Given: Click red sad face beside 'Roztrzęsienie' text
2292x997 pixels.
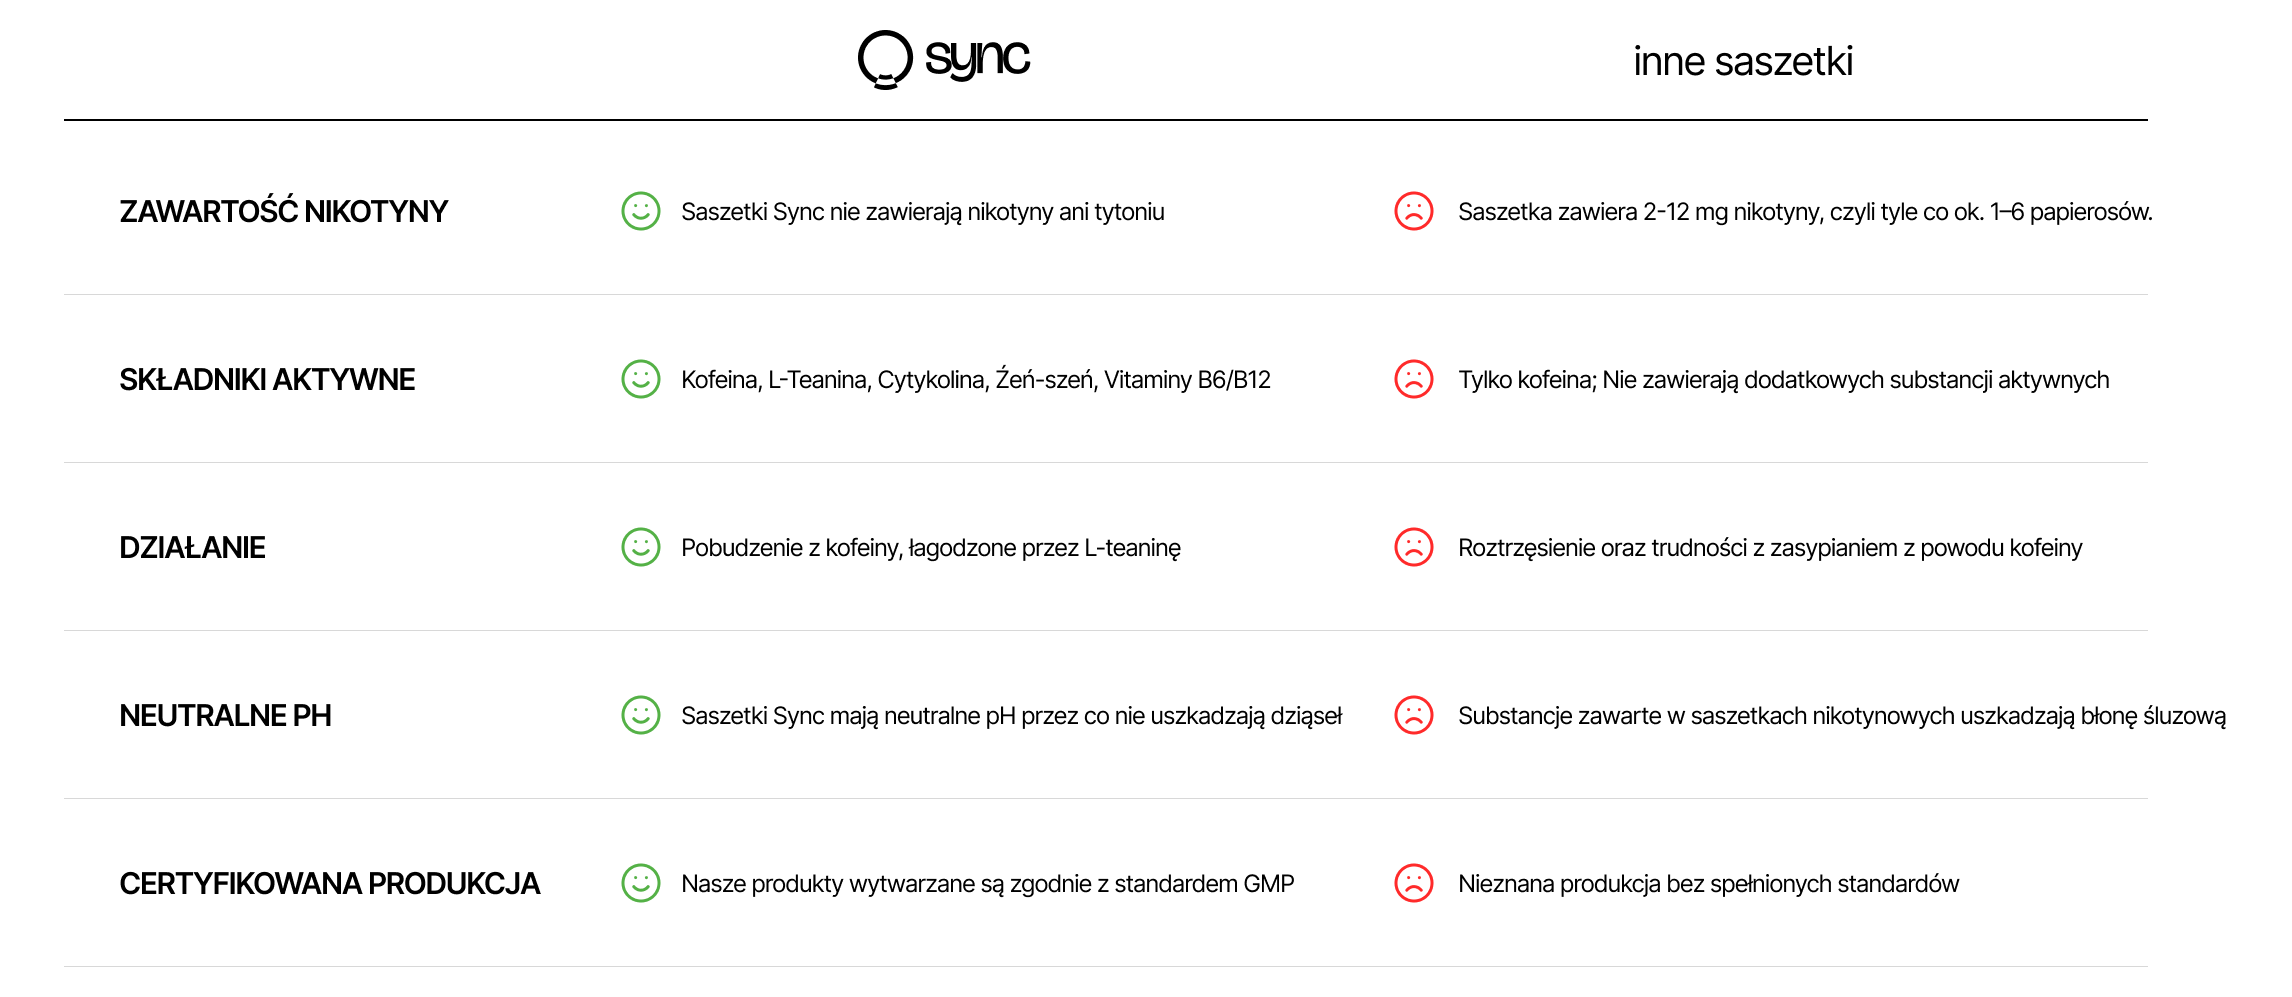Looking at the screenshot, I should (x=1414, y=547).
